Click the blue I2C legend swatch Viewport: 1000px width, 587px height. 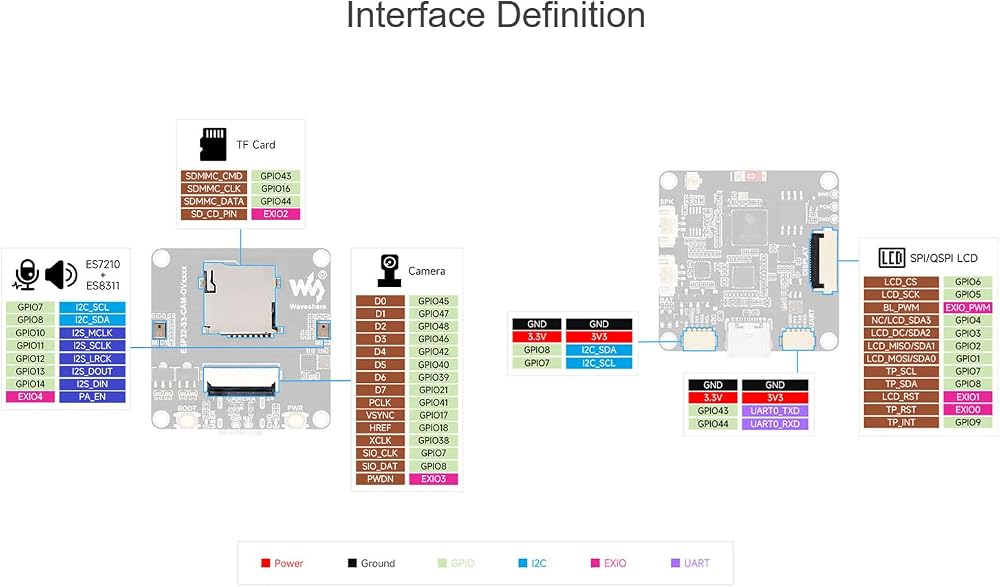523,563
